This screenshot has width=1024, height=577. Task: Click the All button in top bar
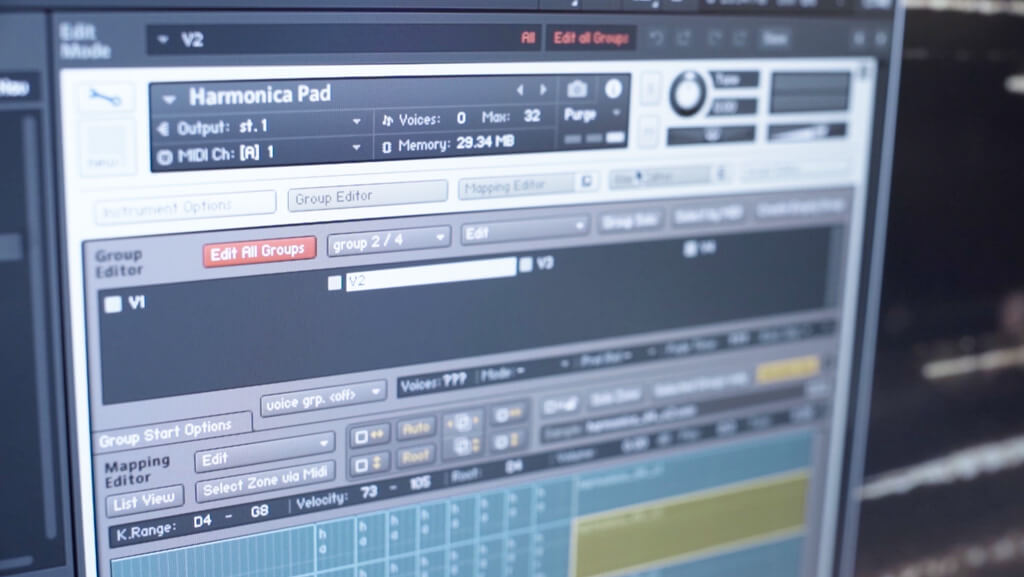point(528,38)
